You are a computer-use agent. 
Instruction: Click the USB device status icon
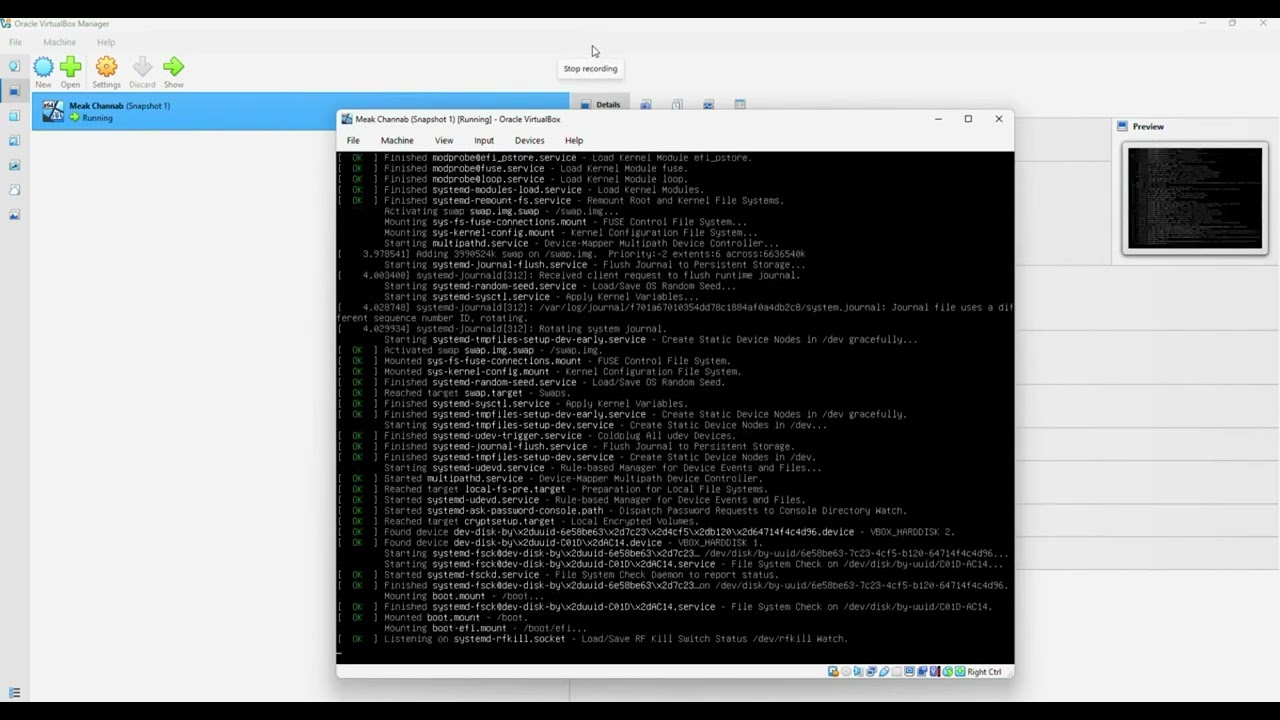tap(884, 672)
